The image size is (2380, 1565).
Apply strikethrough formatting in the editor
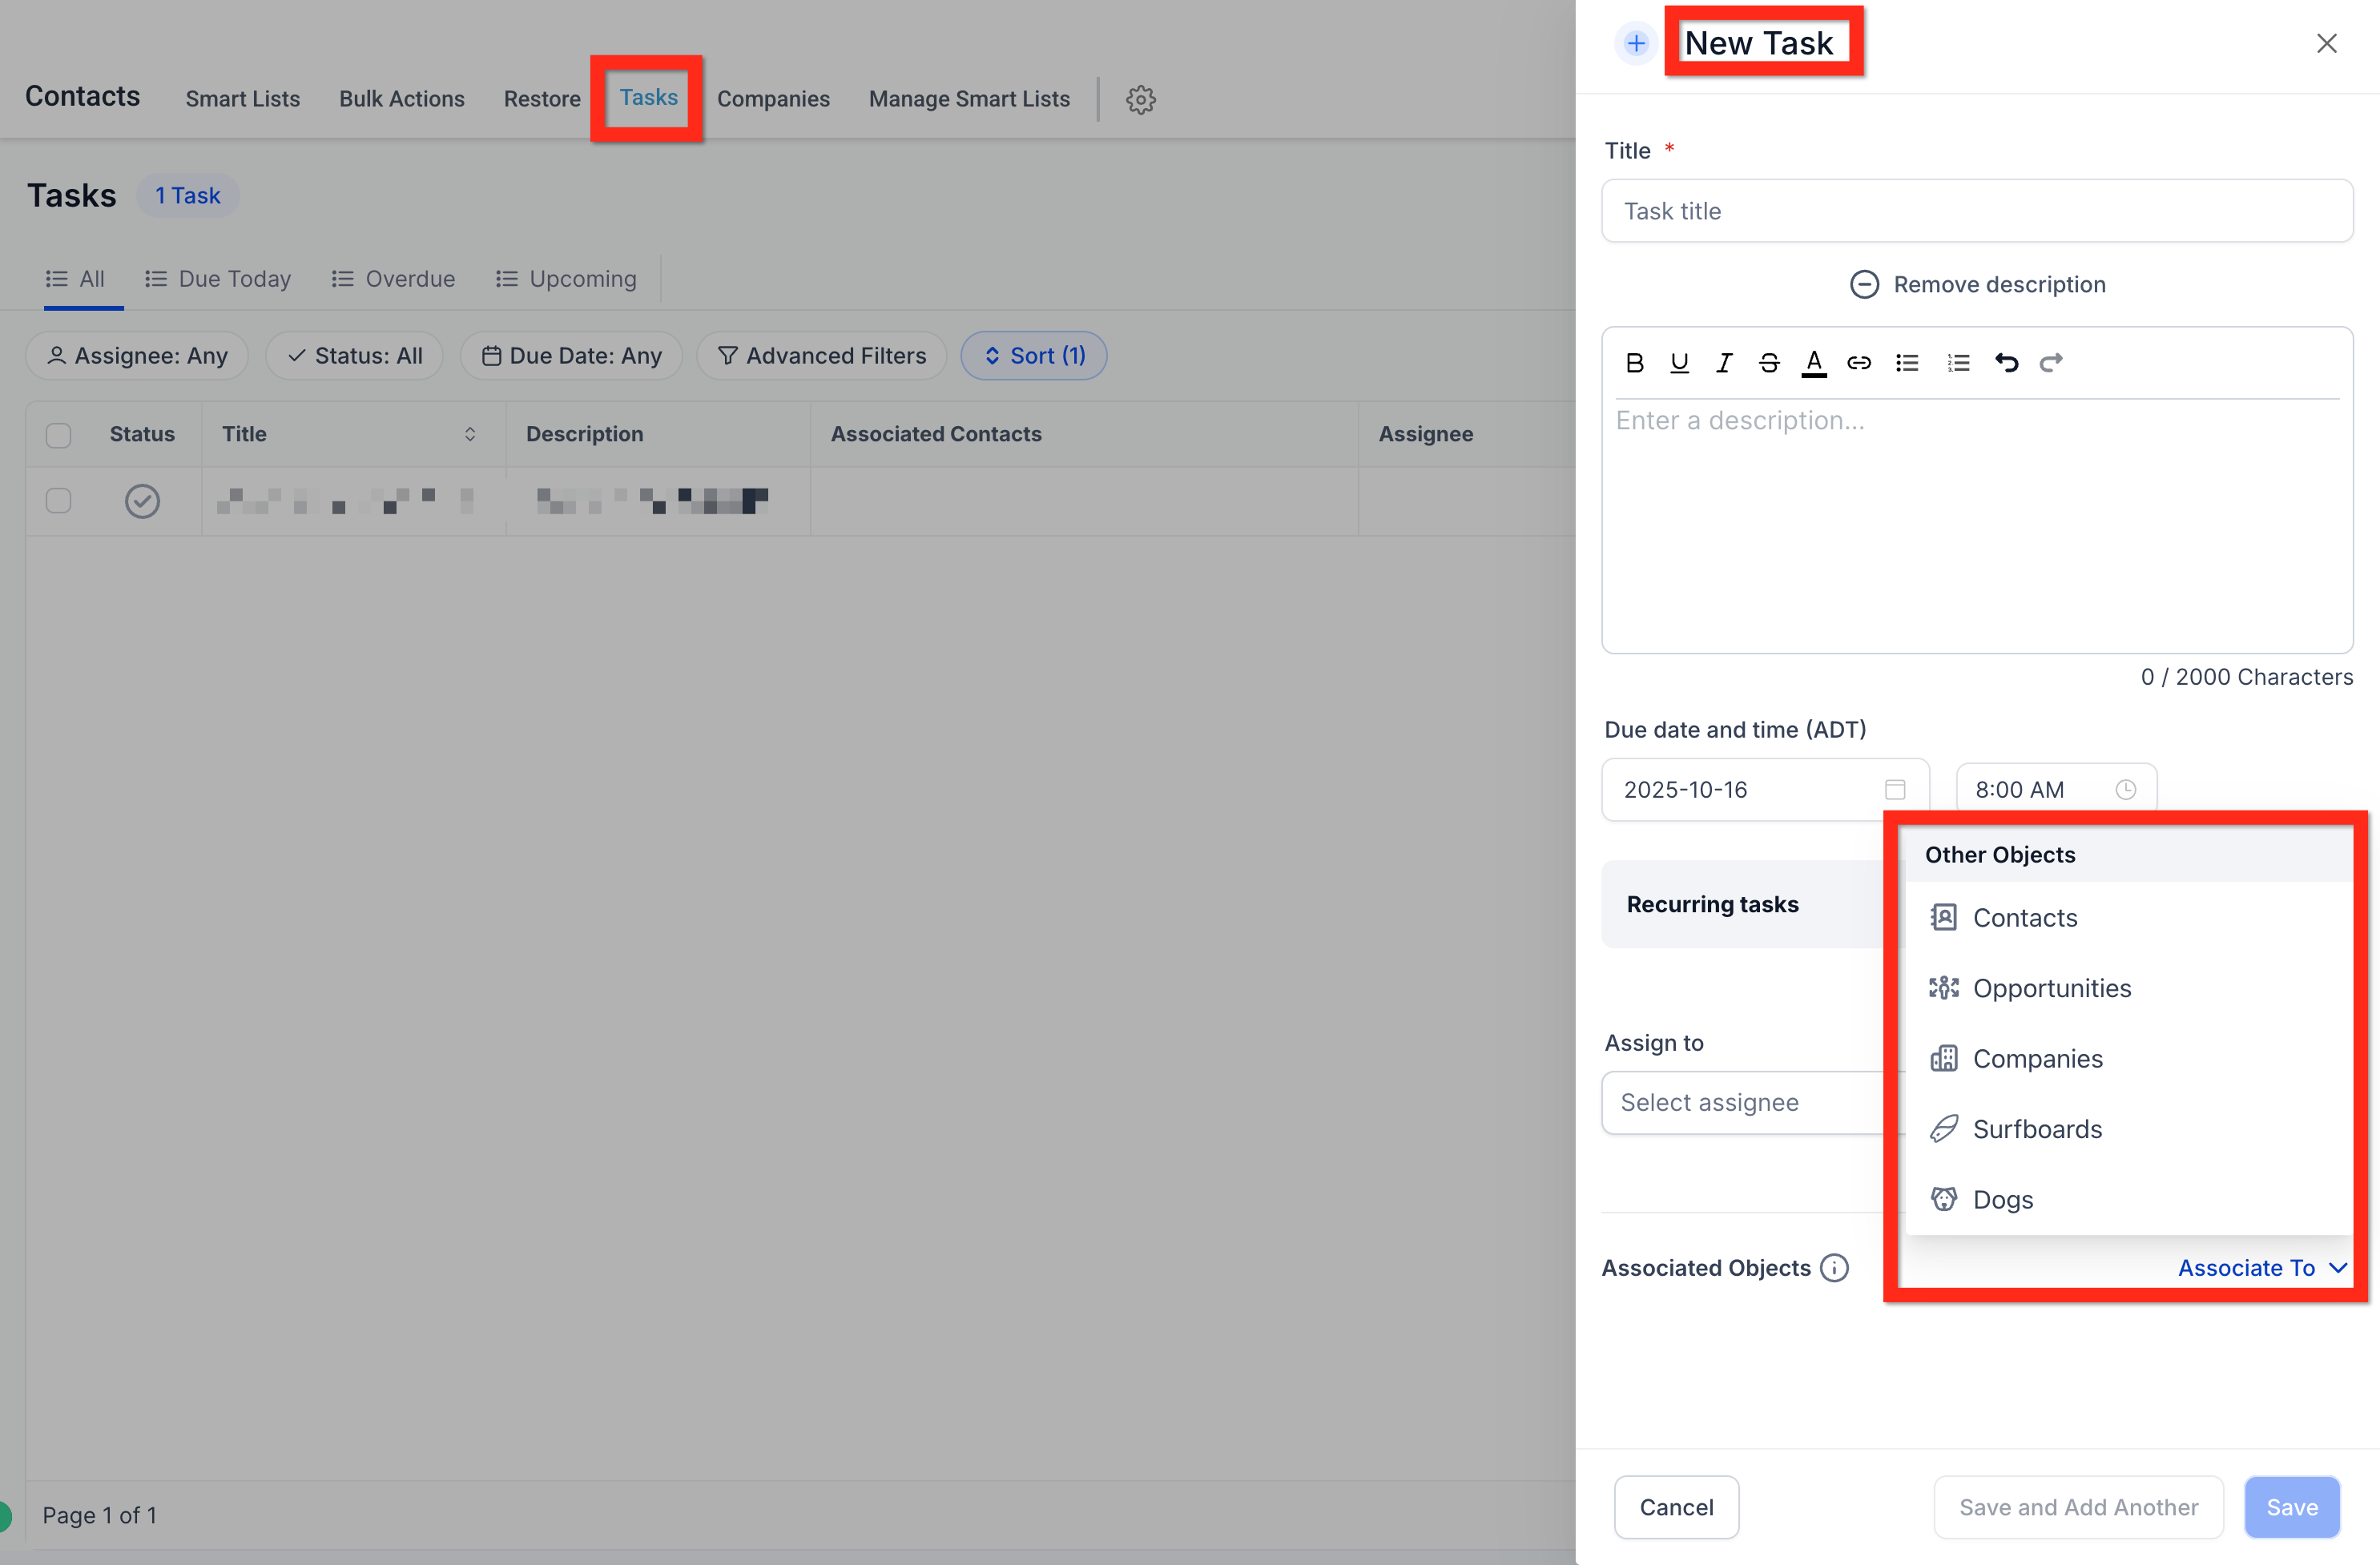tap(1769, 363)
